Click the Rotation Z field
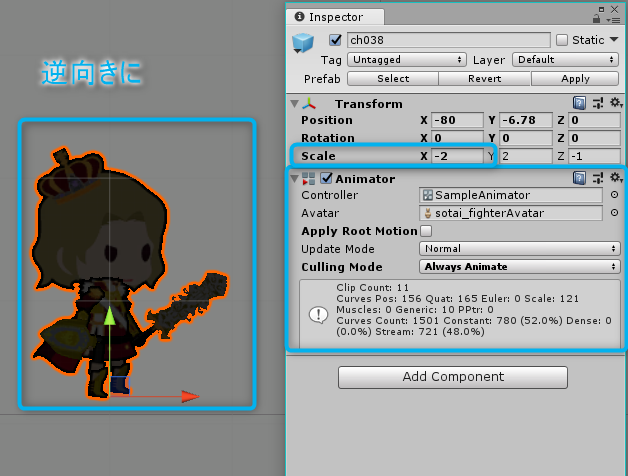Screen dimensions: 628x476 pos(594,138)
